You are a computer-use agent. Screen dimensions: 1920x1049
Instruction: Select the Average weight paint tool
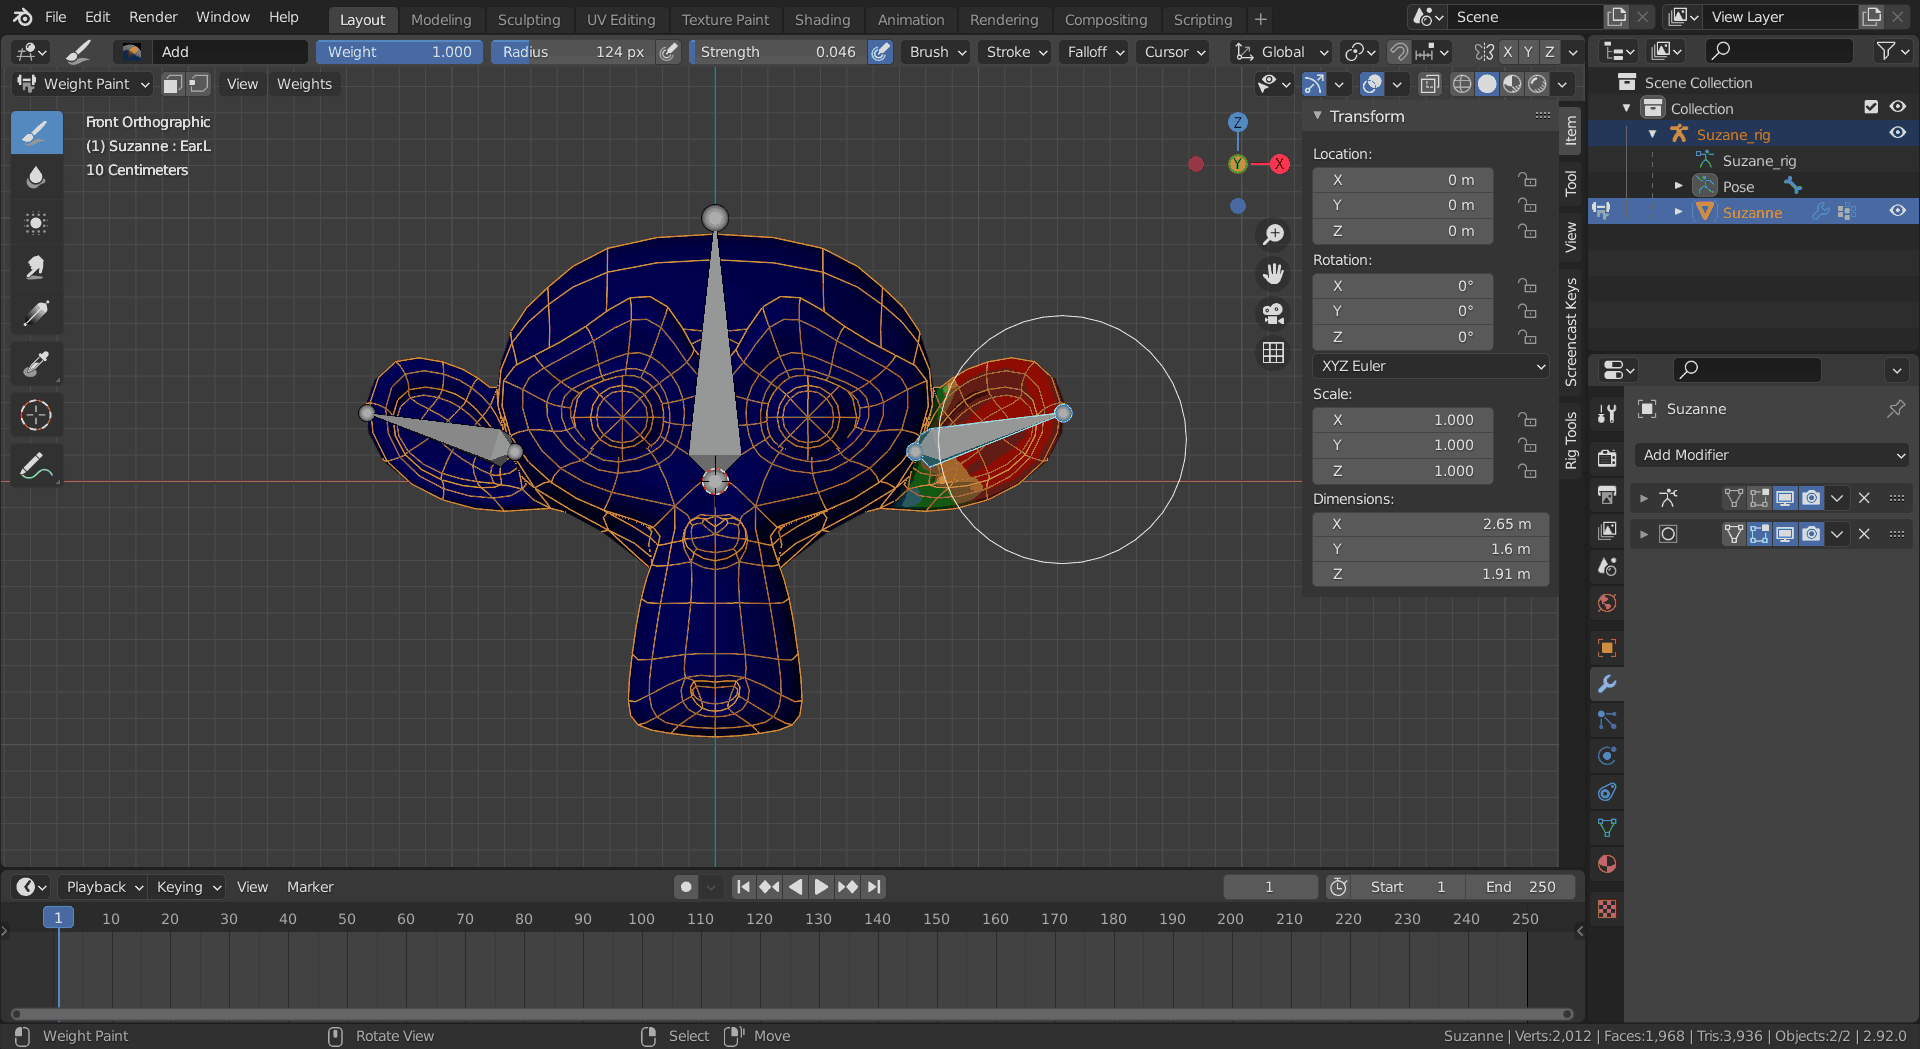pos(36,223)
